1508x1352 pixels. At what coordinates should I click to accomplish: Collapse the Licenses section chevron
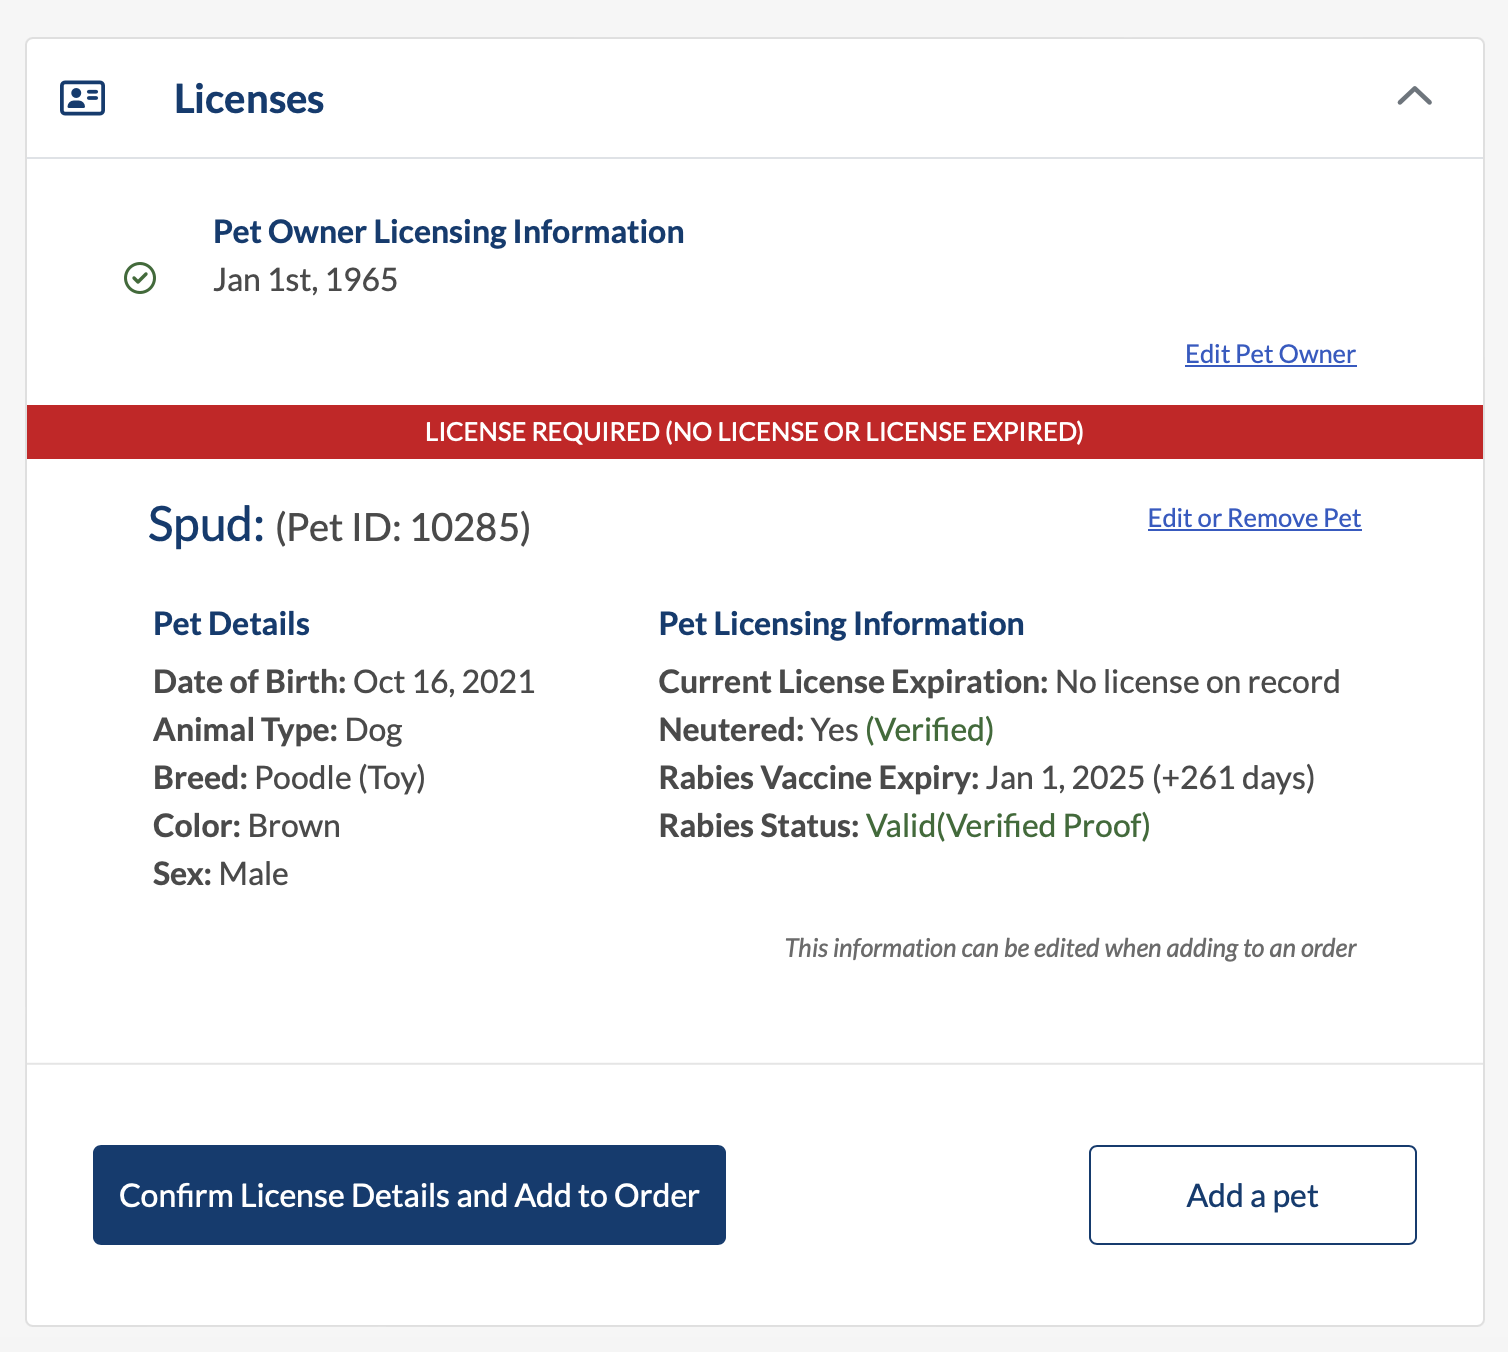(1414, 98)
